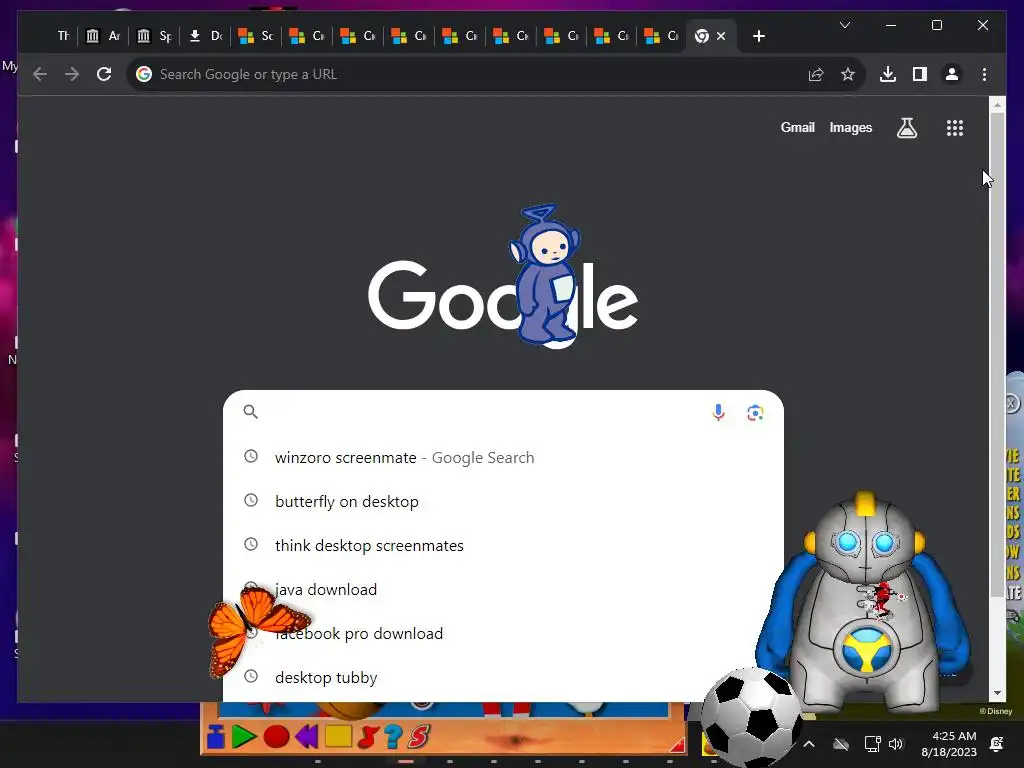
Task: Select suggestion 'facebook pro download'
Action: tap(503, 633)
